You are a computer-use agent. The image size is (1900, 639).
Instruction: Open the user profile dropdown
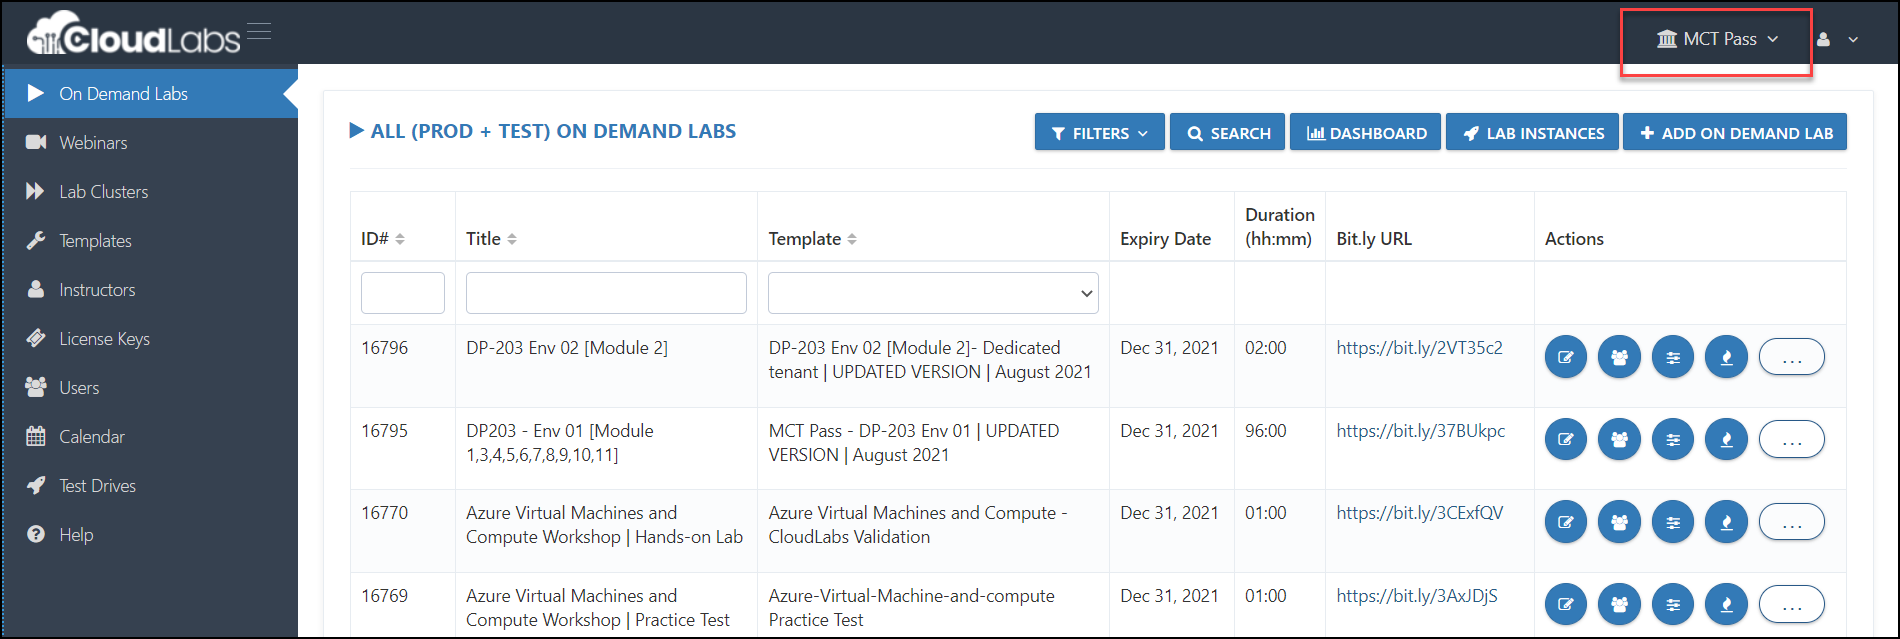point(1837,40)
